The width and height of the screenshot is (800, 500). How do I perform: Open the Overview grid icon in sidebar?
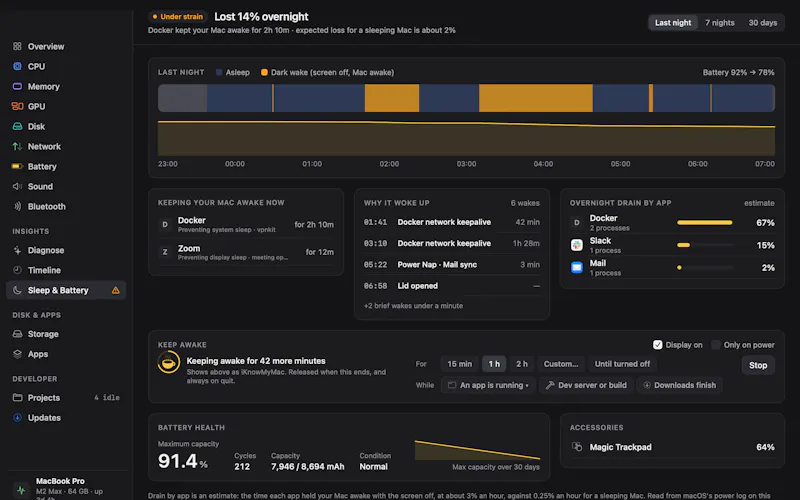point(17,46)
